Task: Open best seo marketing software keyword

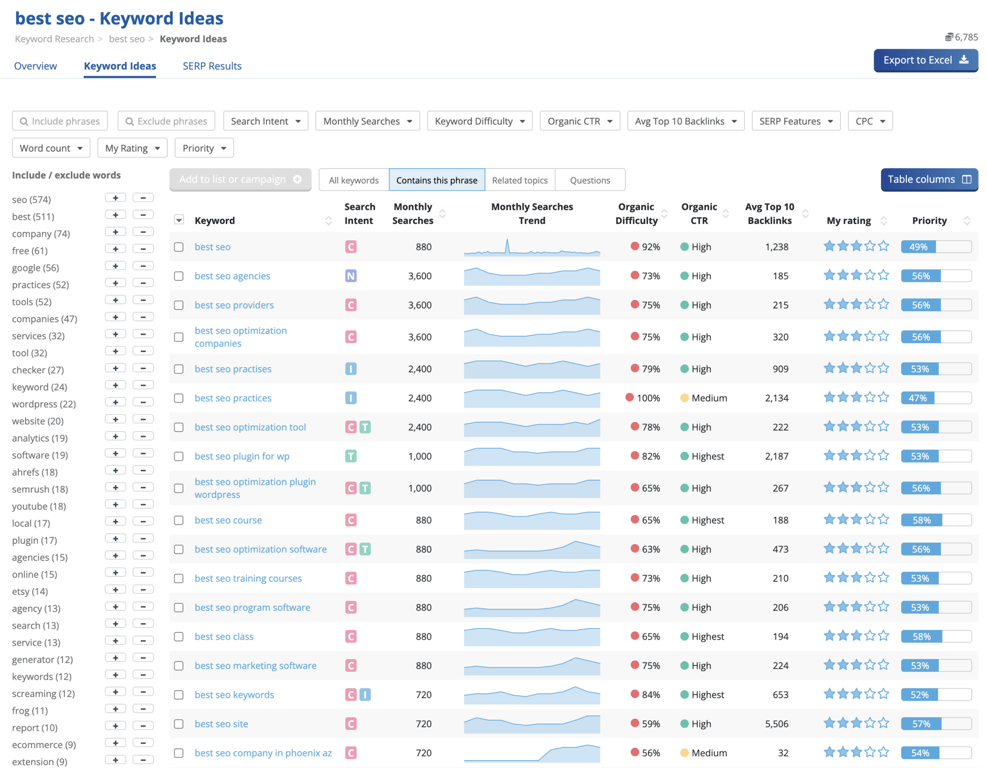Action: 256,665
